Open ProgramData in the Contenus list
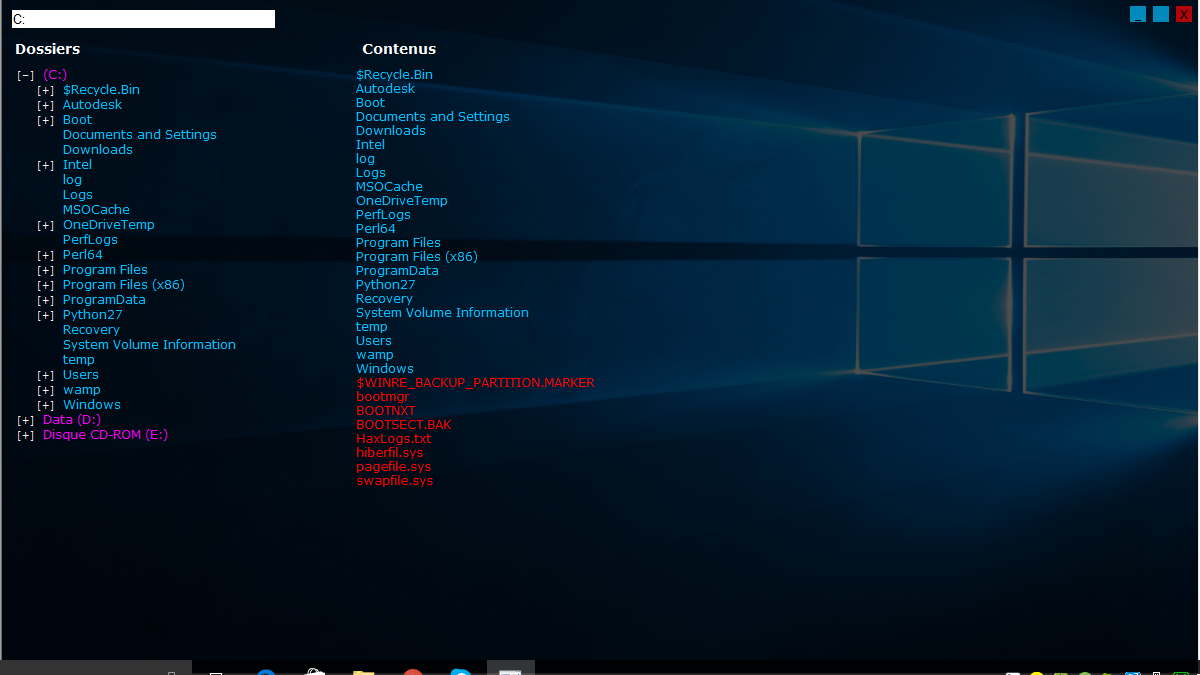Image resolution: width=1200 pixels, height=675 pixels. (x=397, y=271)
